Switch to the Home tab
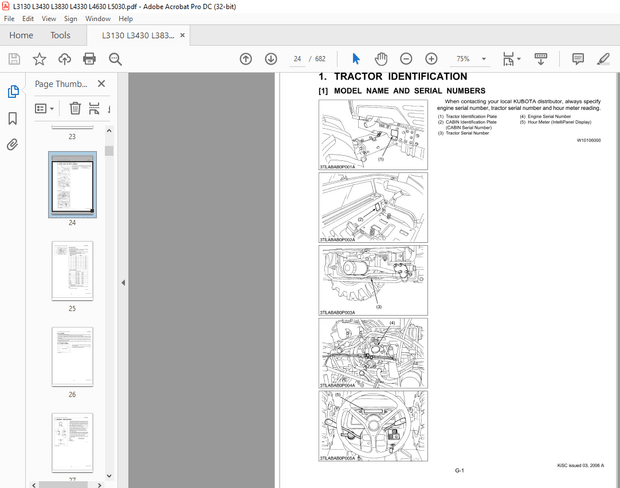Image resolution: width=620 pixels, height=488 pixels. point(21,35)
